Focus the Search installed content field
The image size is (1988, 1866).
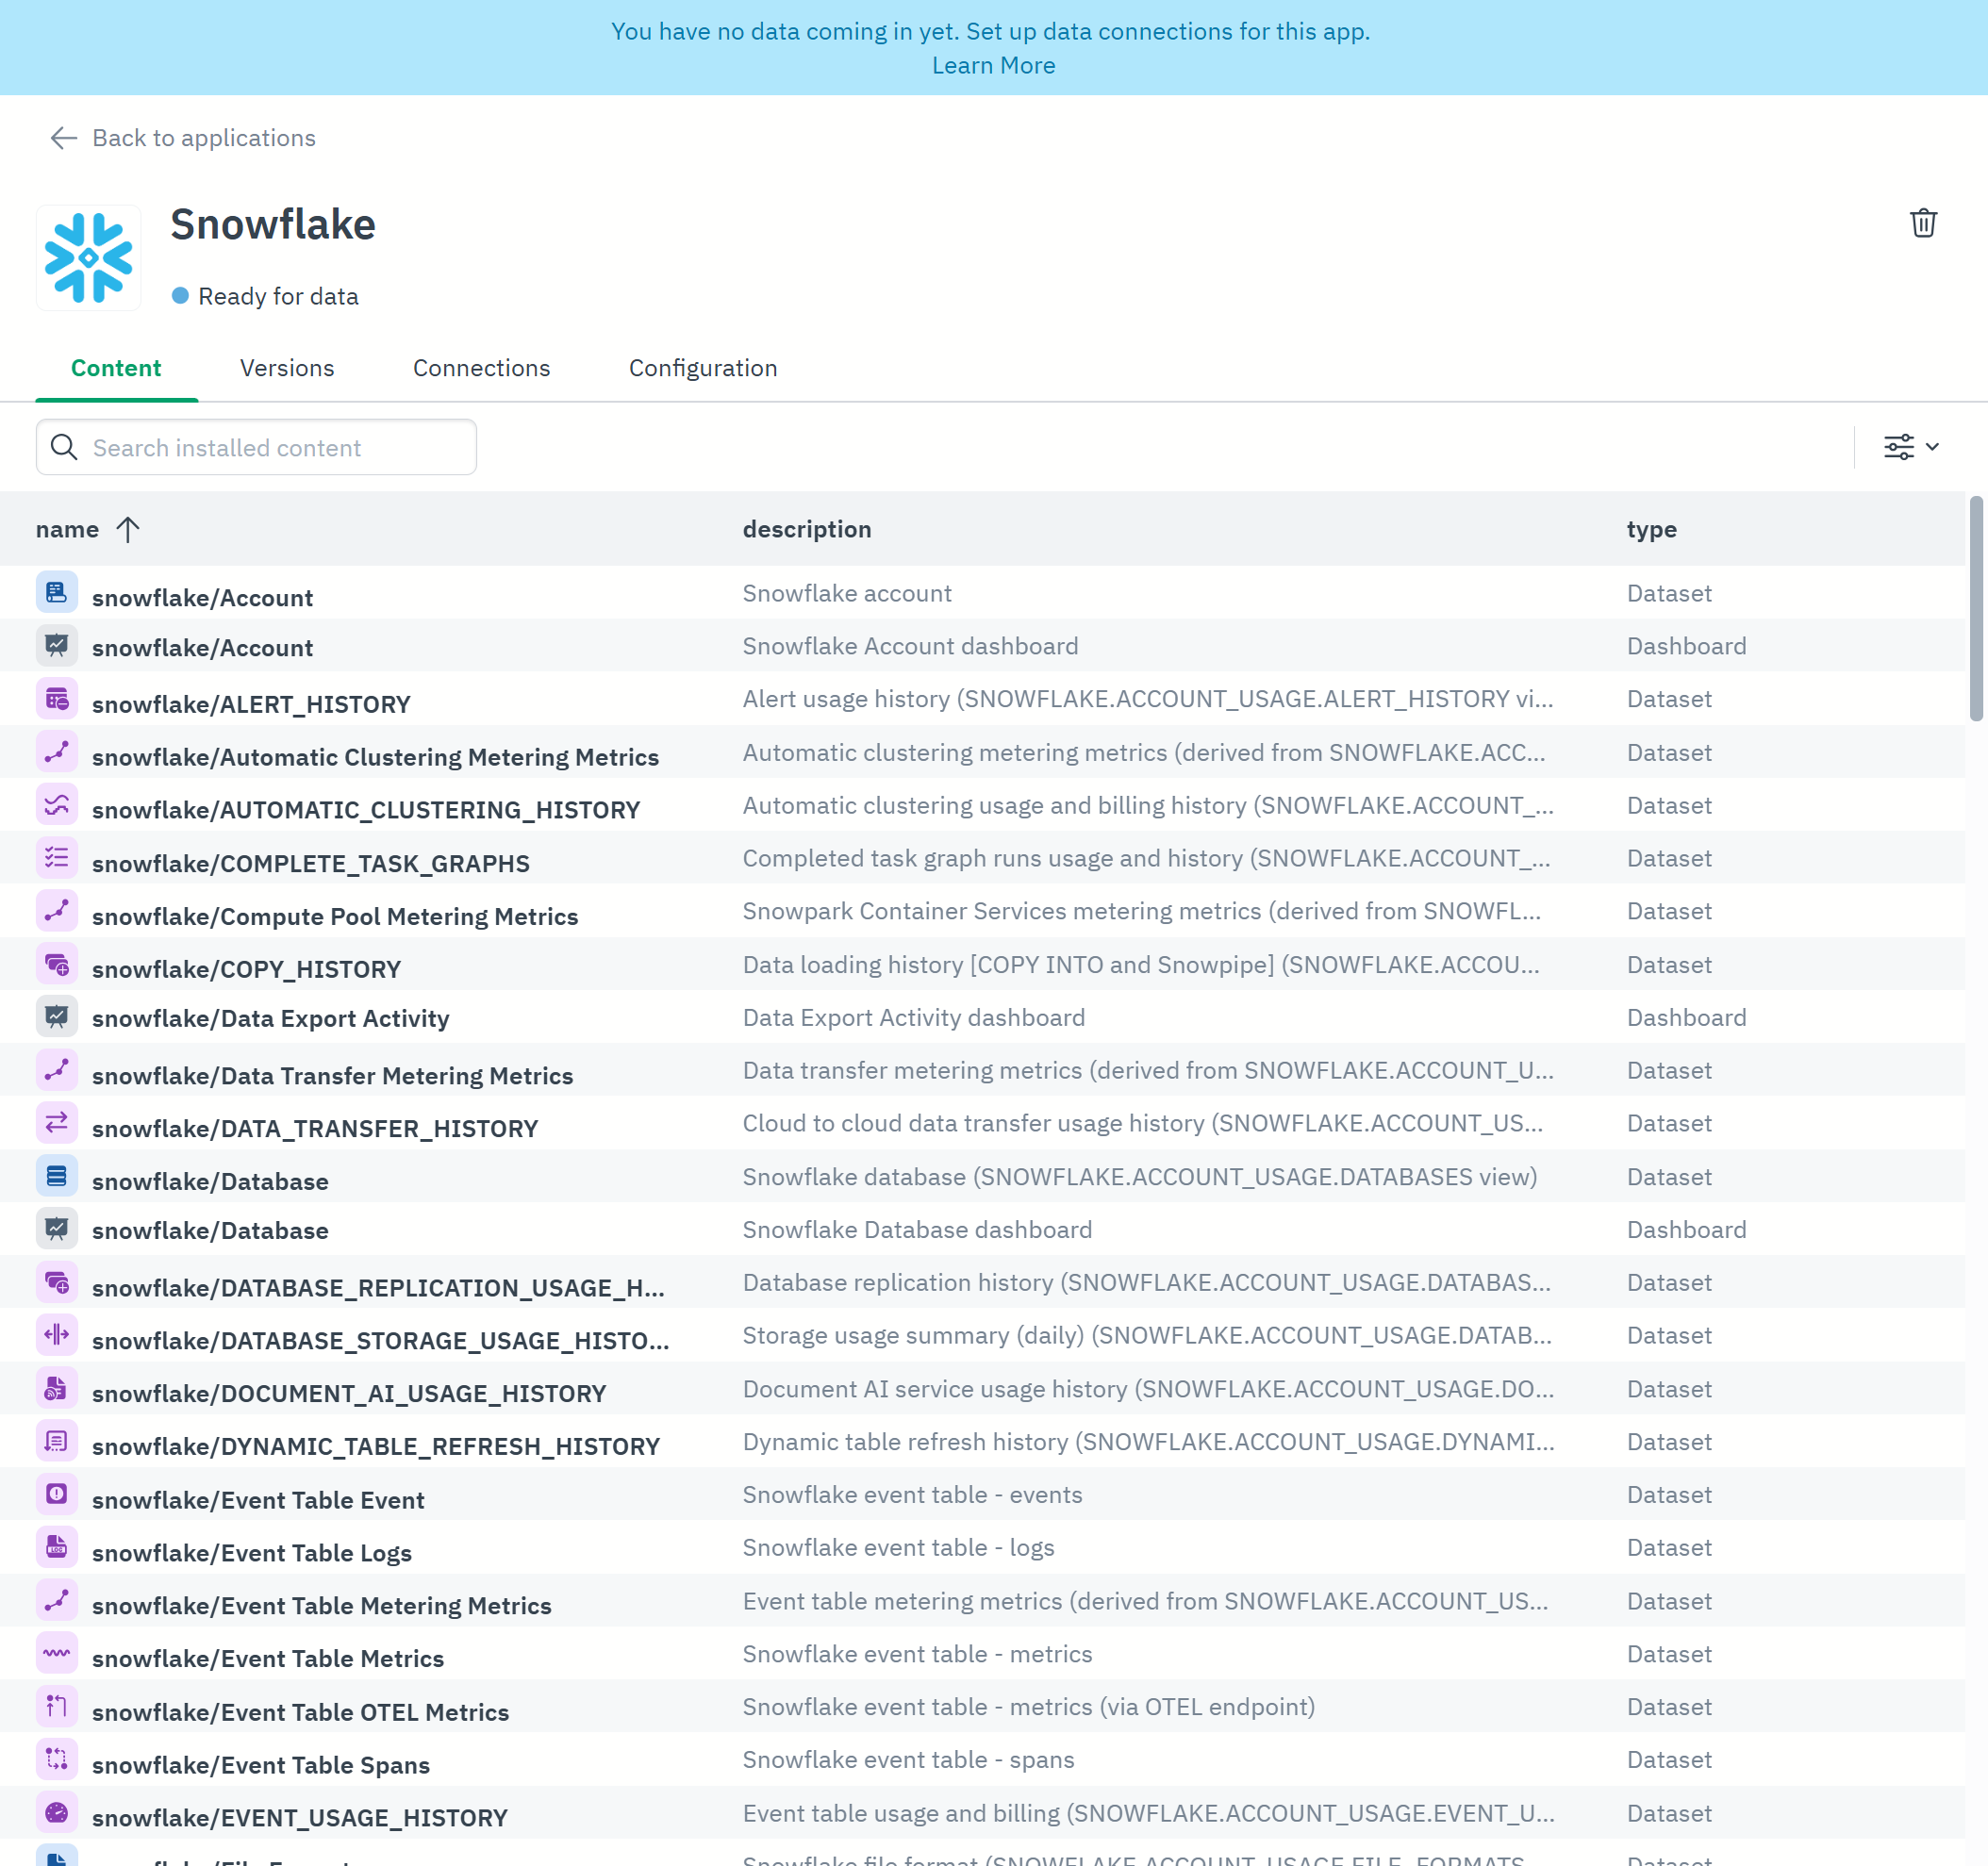tap(256, 447)
